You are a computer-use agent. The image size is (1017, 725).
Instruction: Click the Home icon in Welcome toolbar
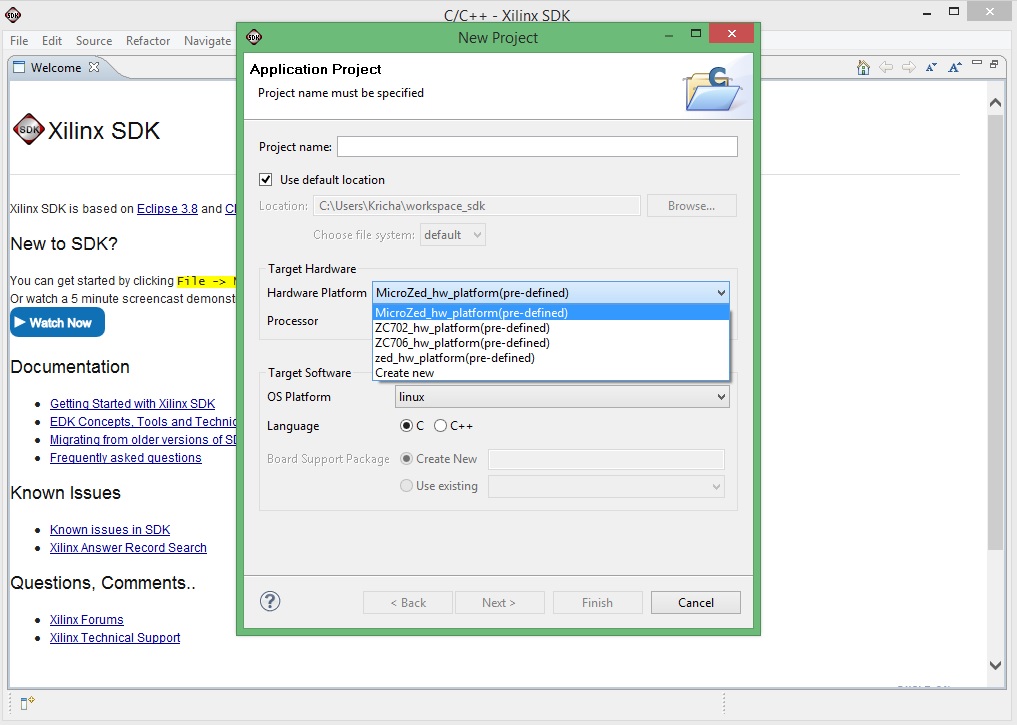863,68
